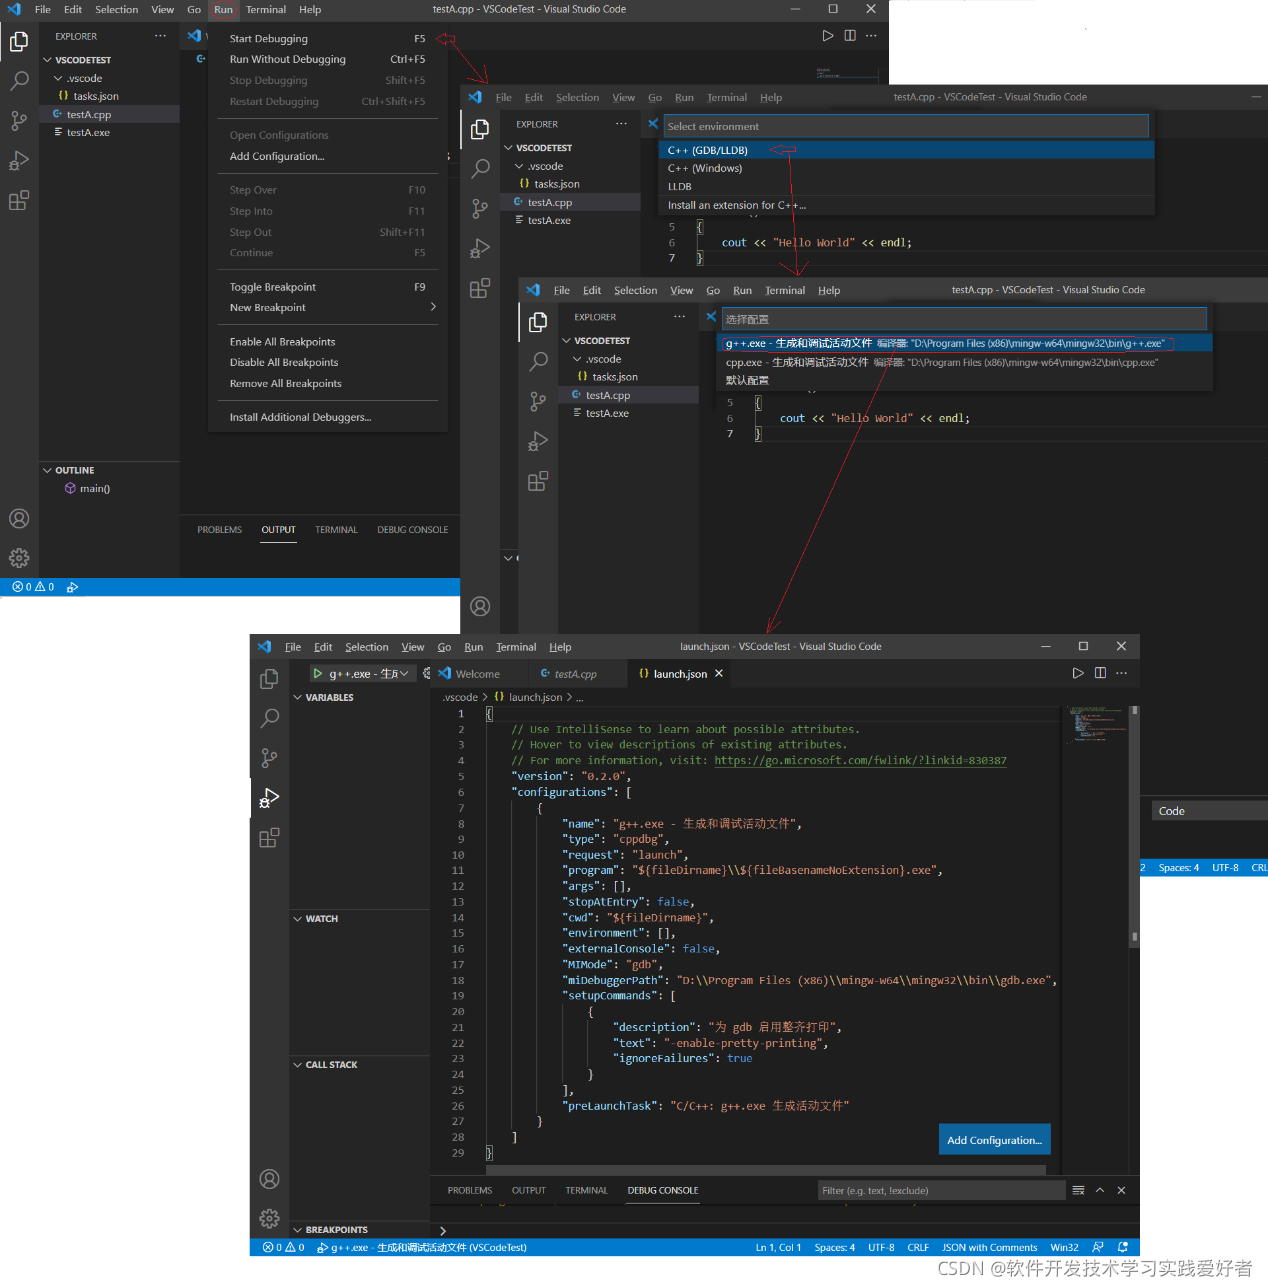Open Explorer icon in launch.json window
Image resolution: width=1268 pixels, height=1286 pixels.
269,679
